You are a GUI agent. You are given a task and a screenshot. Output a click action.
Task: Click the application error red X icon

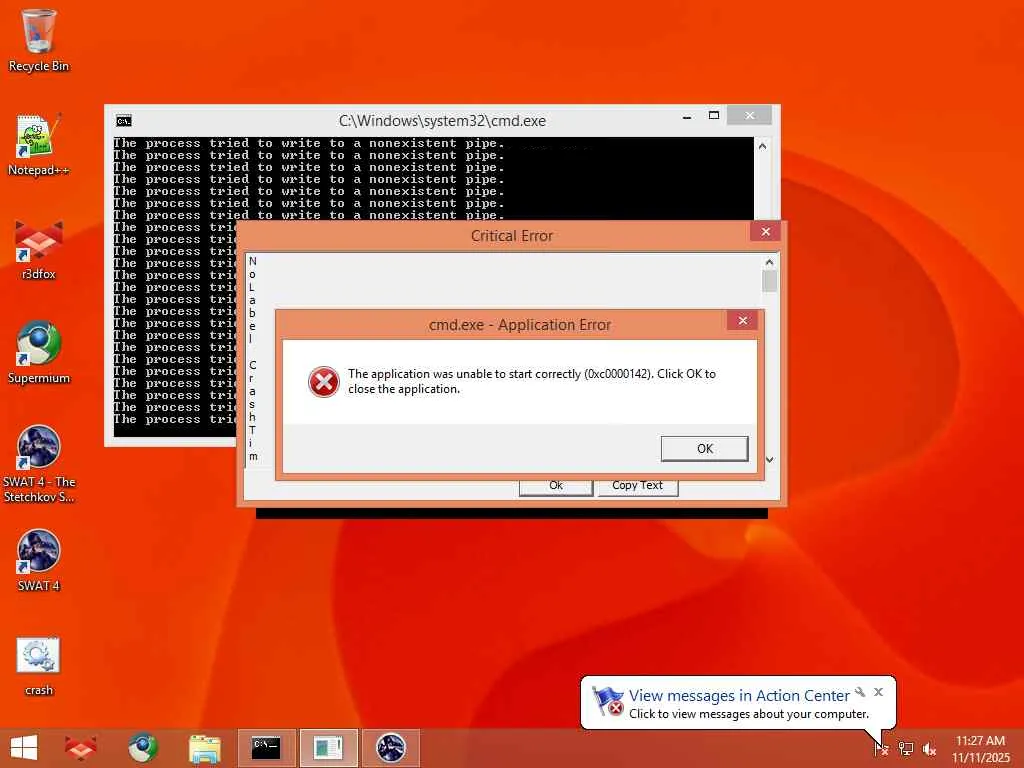pos(323,382)
